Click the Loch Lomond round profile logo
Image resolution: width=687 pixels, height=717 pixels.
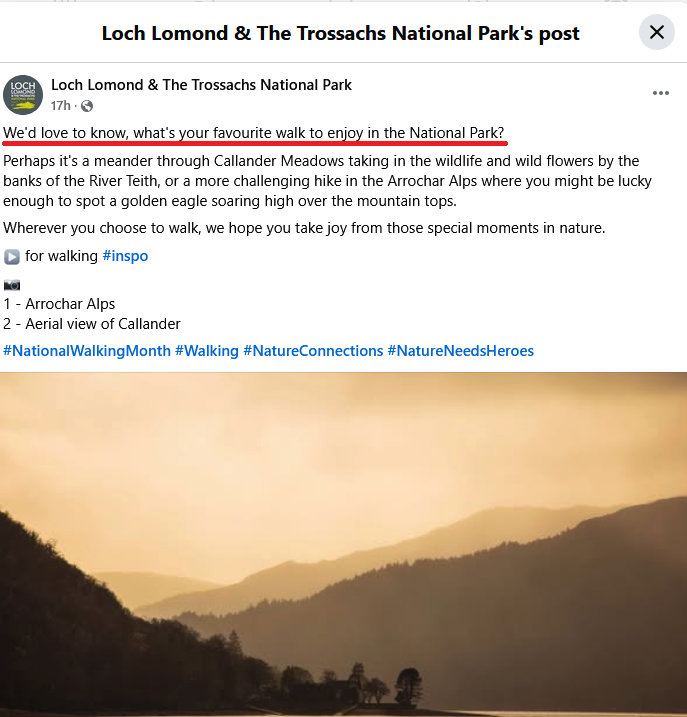point(23,95)
